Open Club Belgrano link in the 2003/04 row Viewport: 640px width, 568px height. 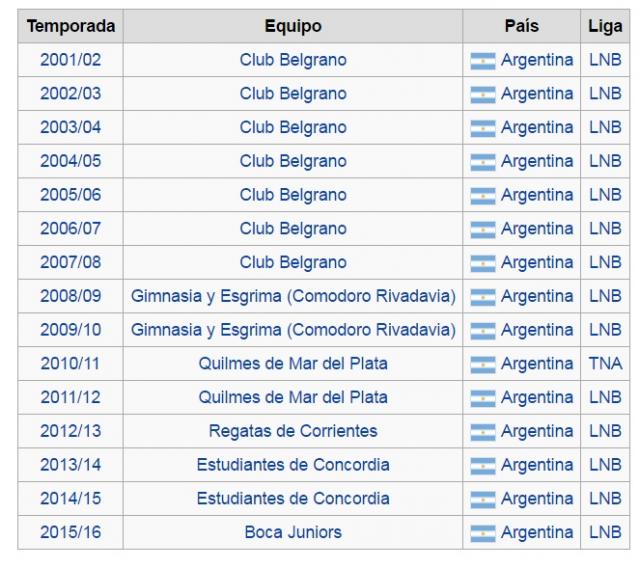(293, 127)
